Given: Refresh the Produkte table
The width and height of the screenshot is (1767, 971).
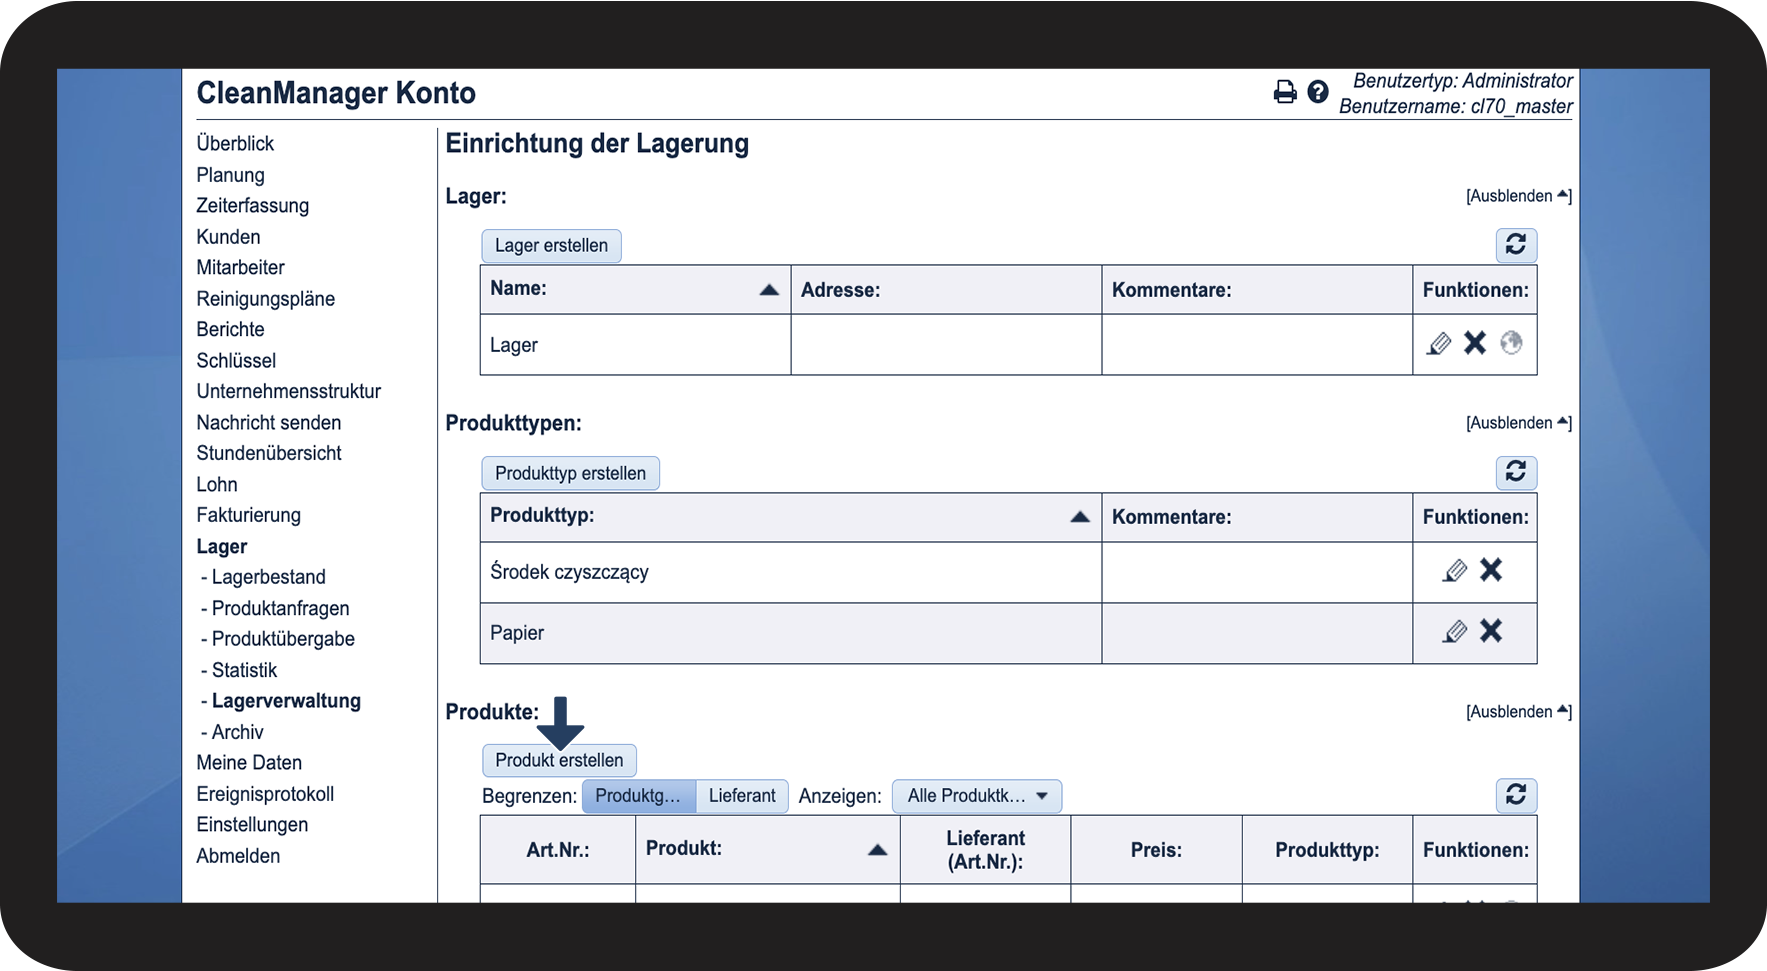Looking at the screenshot, I should pyautogui.click(x=1516, y=795).
